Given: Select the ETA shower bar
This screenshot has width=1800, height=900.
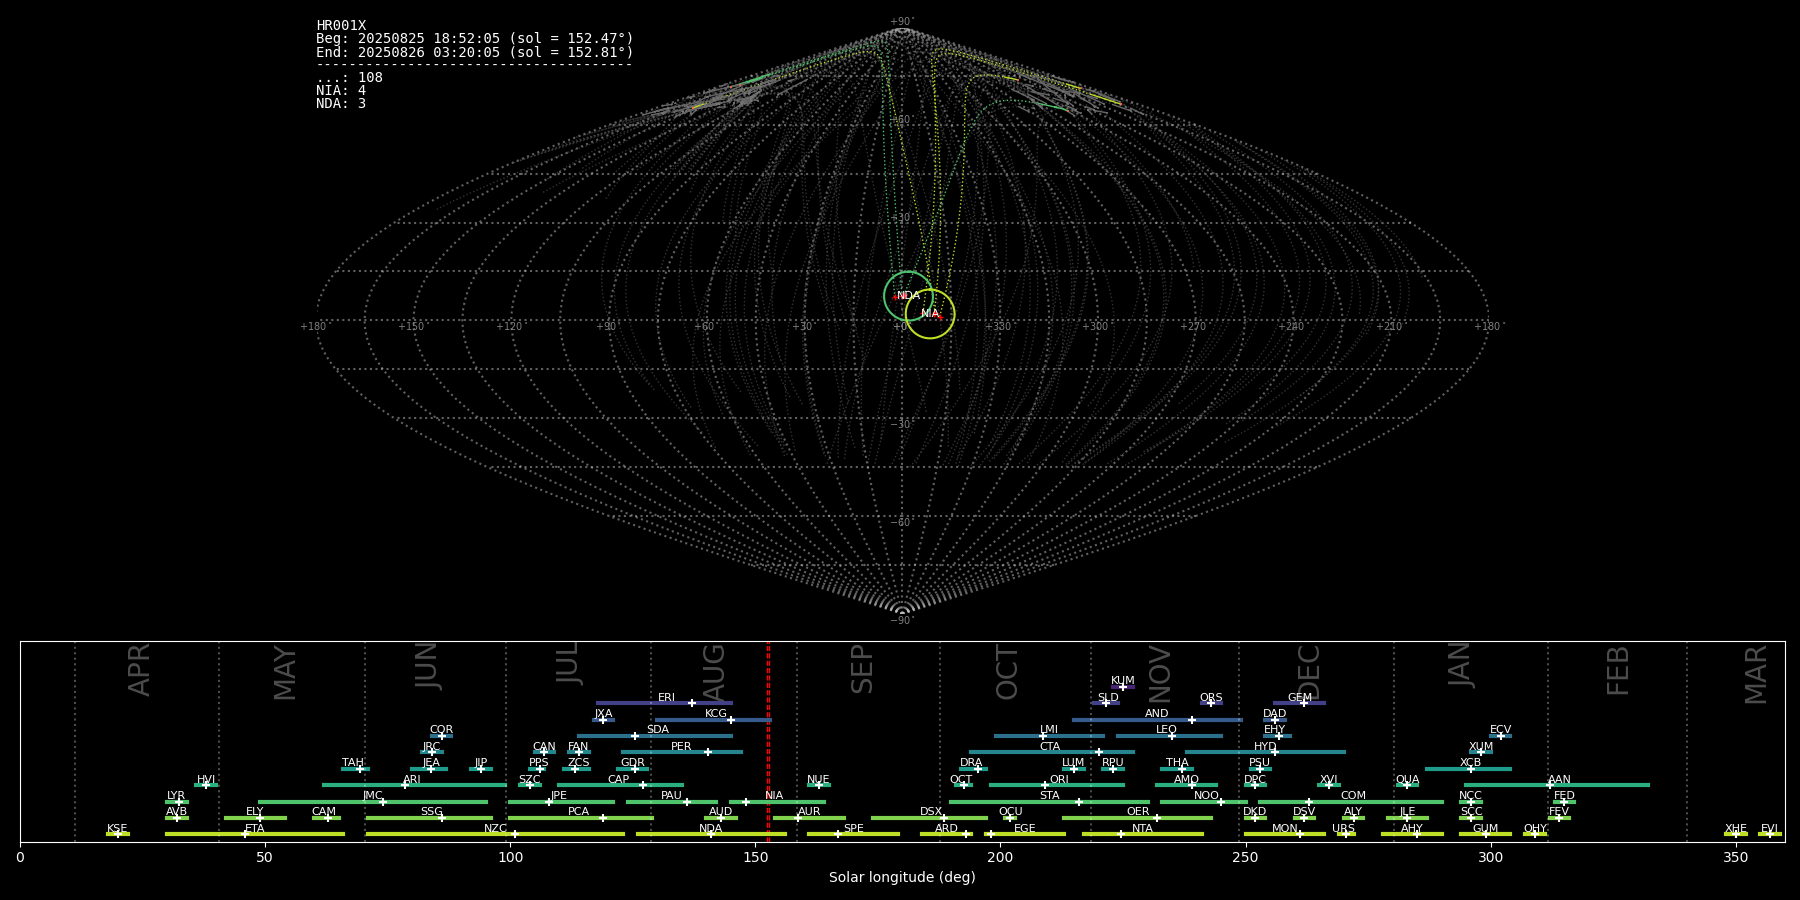Looking at the screenshot, I should pos(255,834).
